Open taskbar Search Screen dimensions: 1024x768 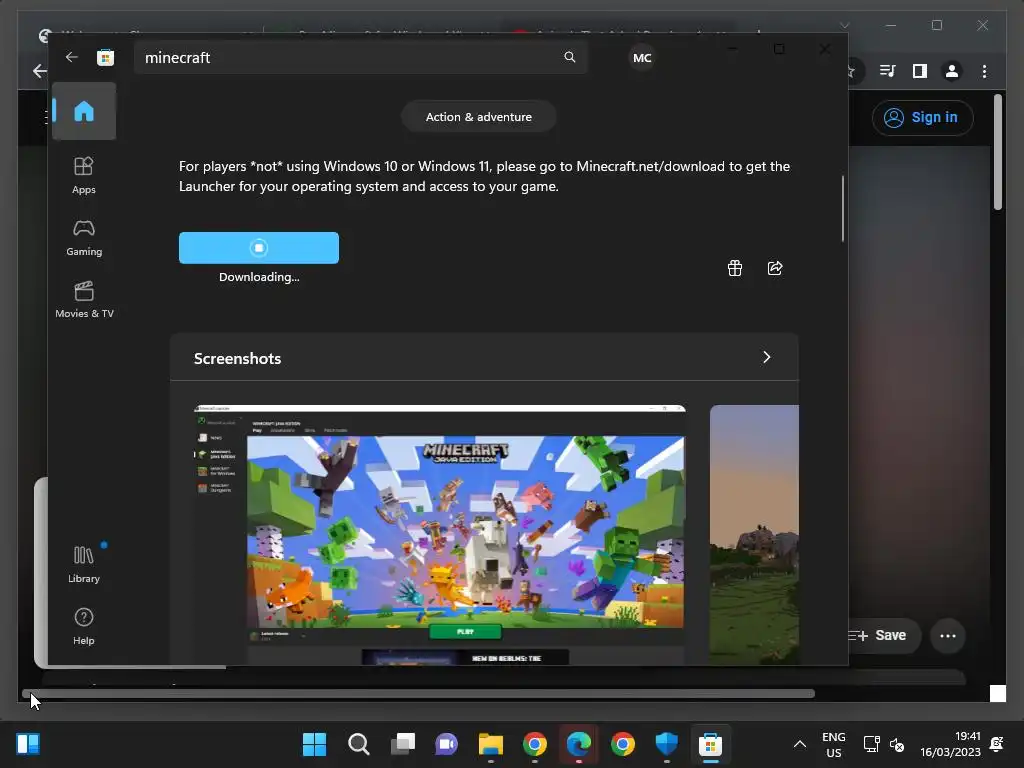click(x=359, y=744)
